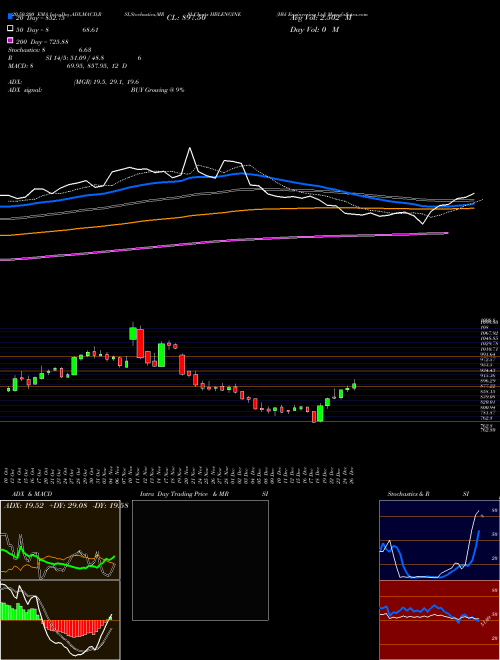The height and width of the screenshot is (660, 500).
Task: Click the magenta 200 Day EMA legend swatch
Action: click(10, 40)
